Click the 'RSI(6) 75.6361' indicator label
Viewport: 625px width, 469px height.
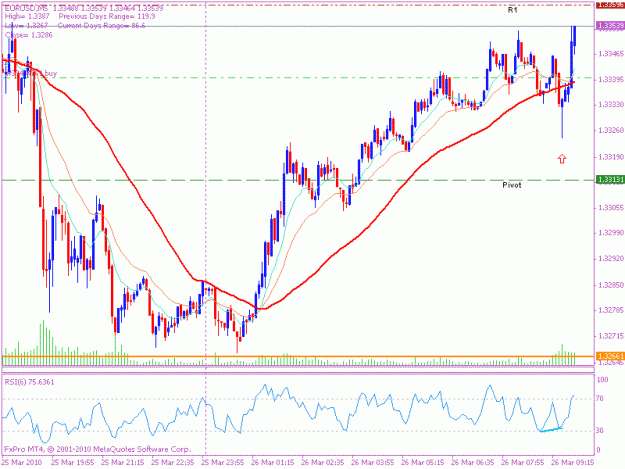pyautogui.click(x=29, y=382)
